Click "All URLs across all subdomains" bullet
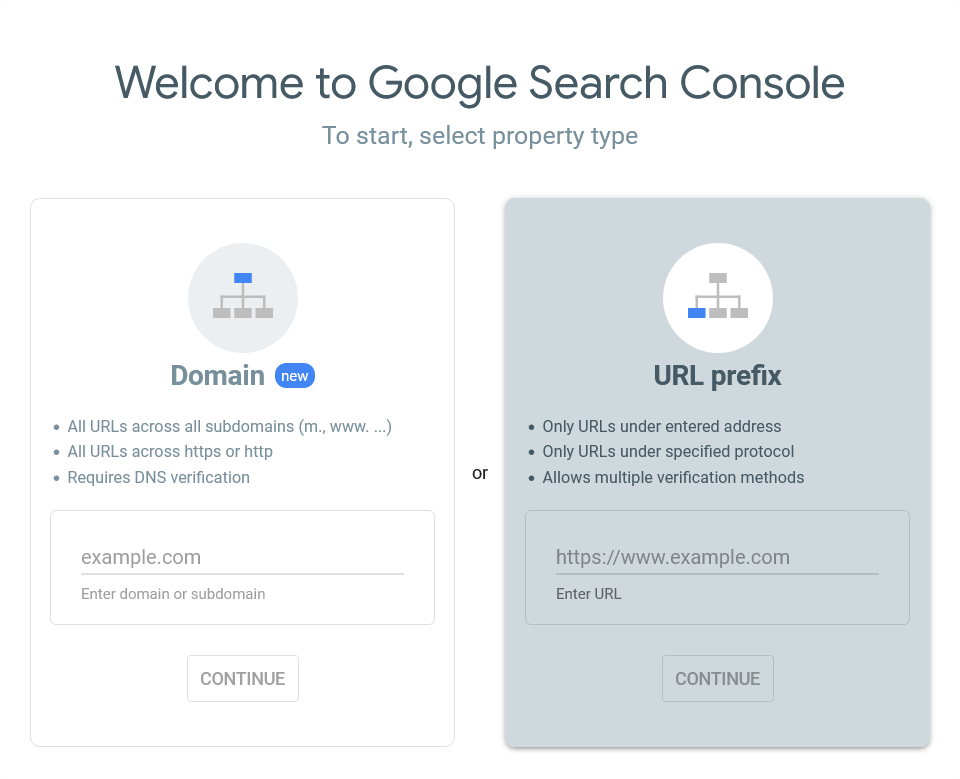This screenshot has width=960, height=779. pos(229,426)
